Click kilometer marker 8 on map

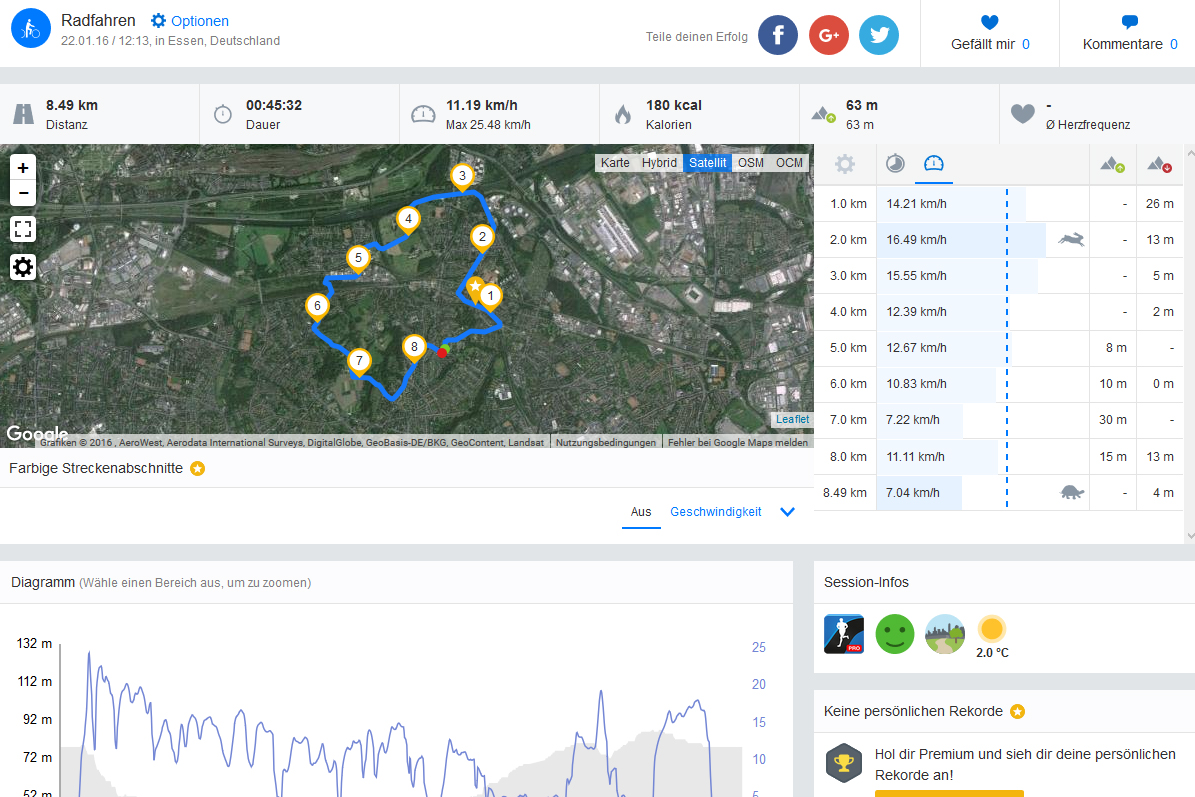(414, 348)
